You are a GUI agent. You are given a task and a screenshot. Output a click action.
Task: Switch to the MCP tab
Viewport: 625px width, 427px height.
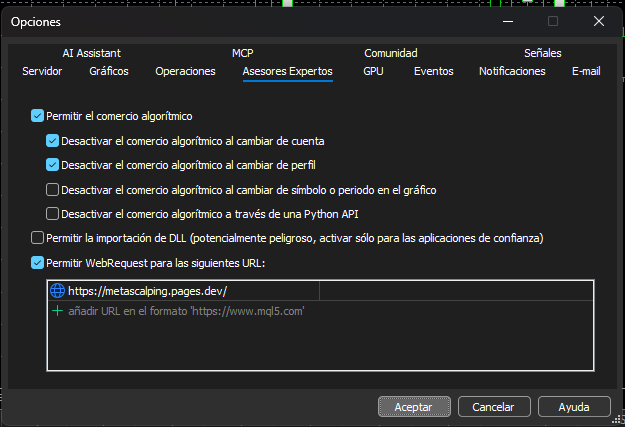243,53
